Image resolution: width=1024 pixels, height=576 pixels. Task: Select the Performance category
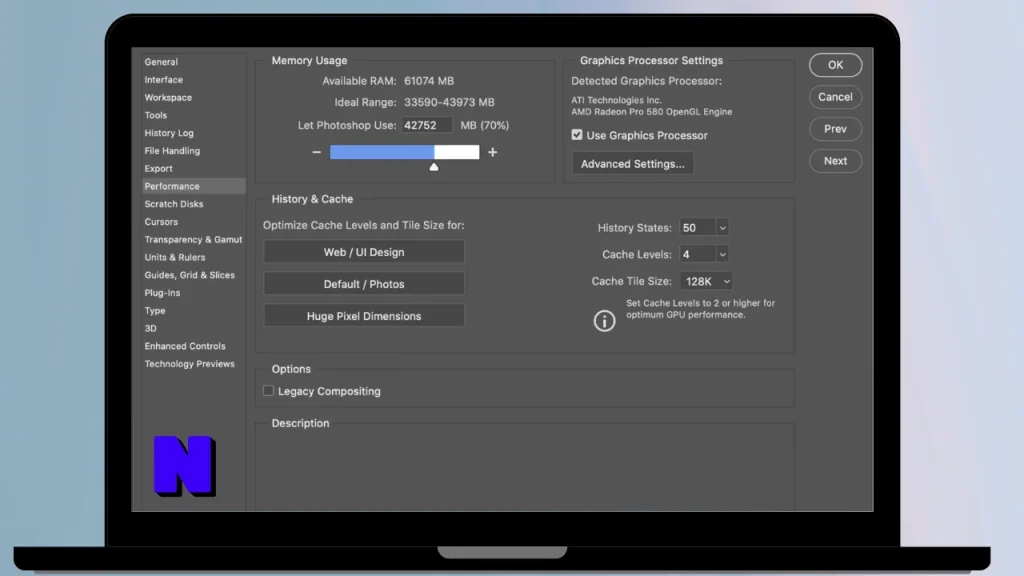pyautogui.click(x=194, y=186)
